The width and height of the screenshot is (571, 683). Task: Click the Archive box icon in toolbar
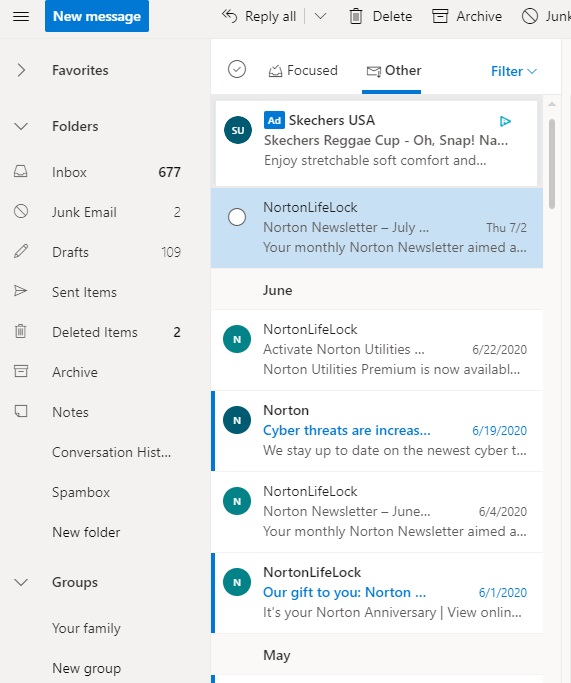click(x=440, y=17)
